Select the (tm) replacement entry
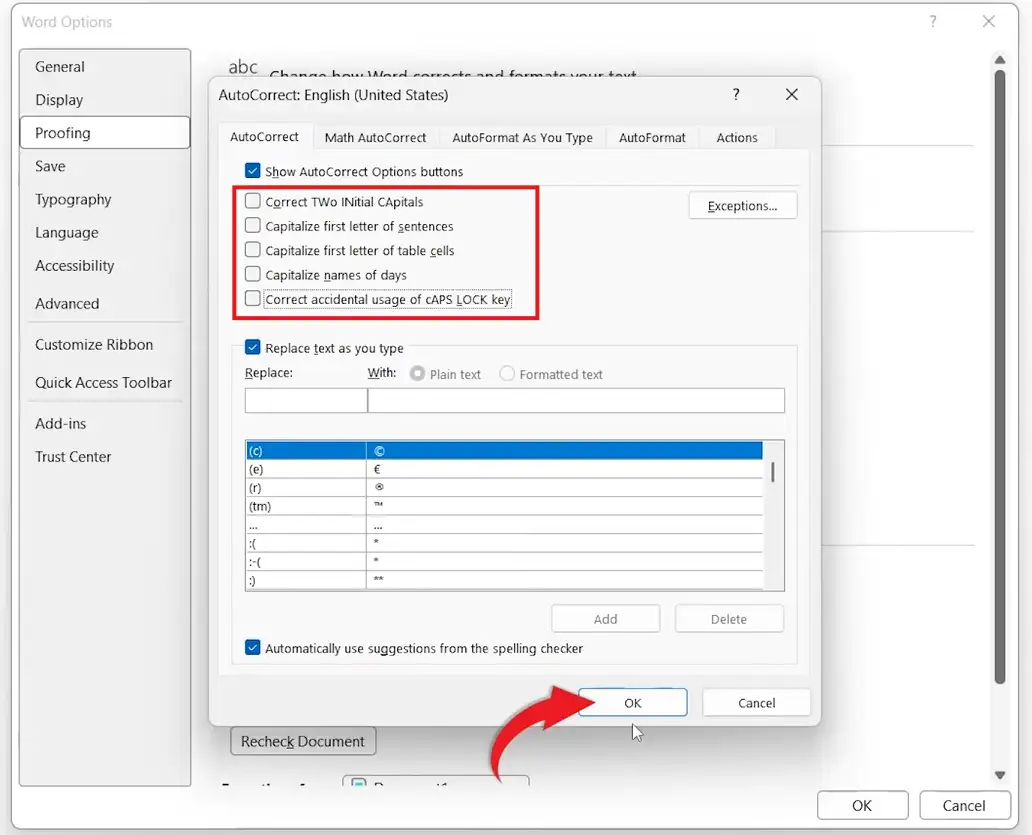1032x835 pixels. pos(504,506)
